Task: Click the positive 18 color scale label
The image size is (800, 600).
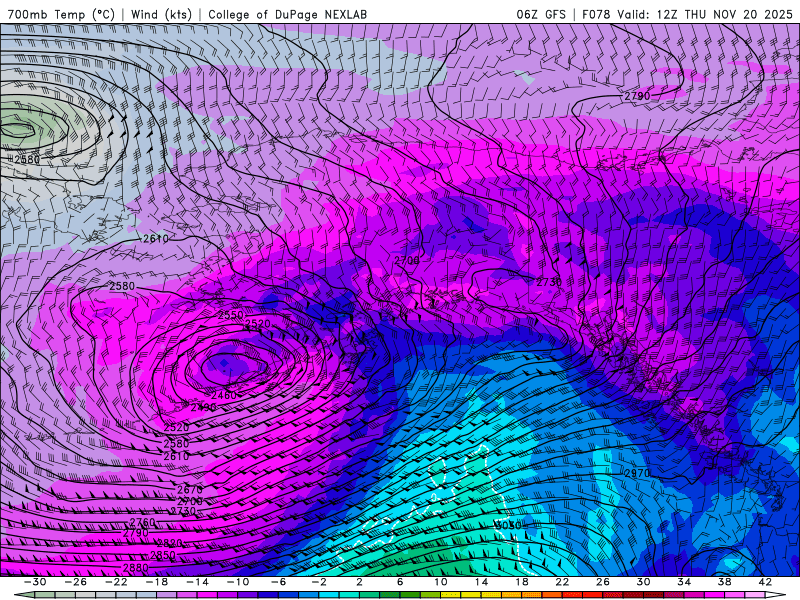Action: click(522, 582)
